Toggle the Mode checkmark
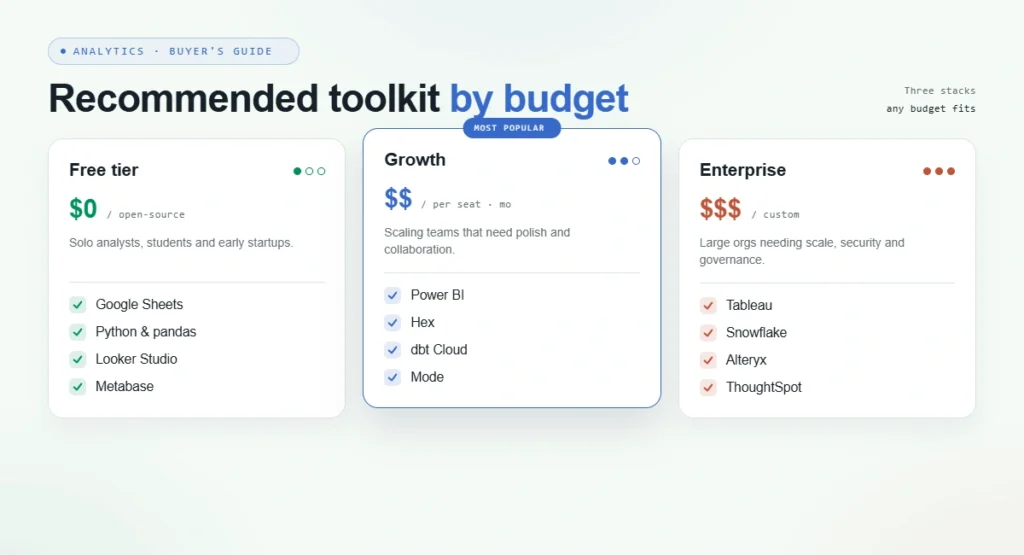Image resolution: width=1024 pixels, height=555 pixels. [x=392, y=377]
